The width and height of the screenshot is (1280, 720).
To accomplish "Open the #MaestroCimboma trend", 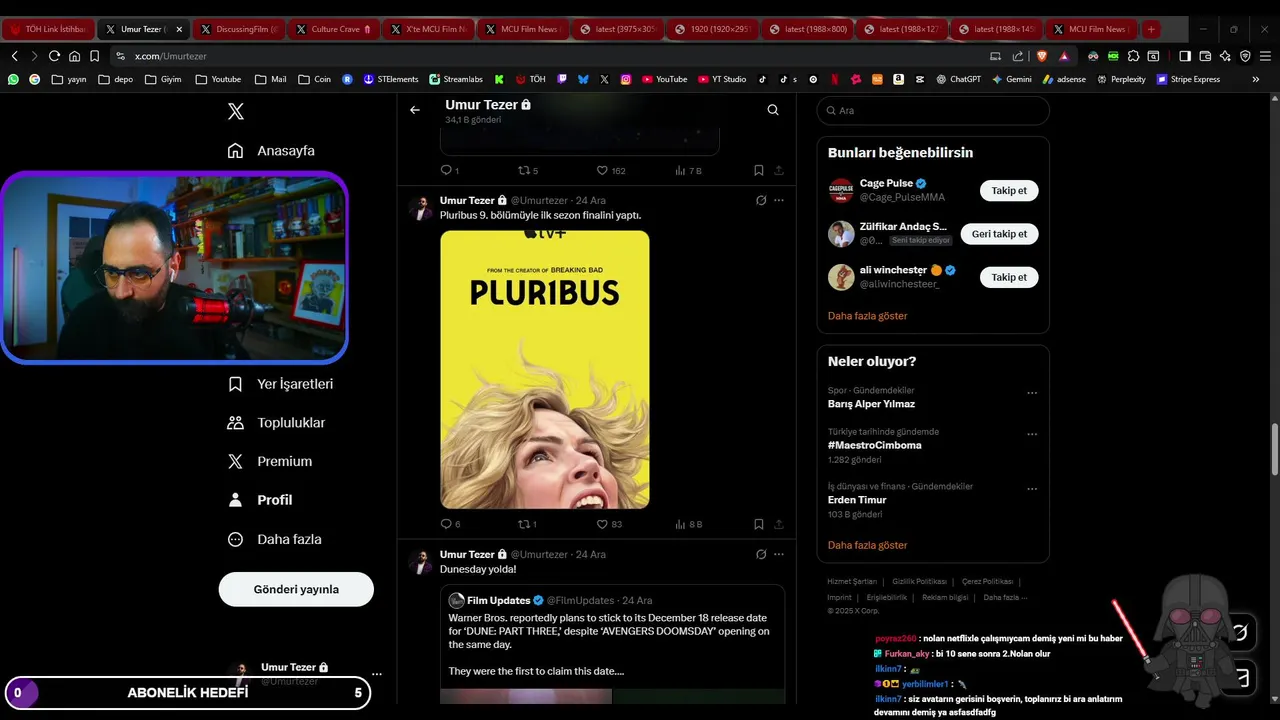I will [x=875, y=445].
